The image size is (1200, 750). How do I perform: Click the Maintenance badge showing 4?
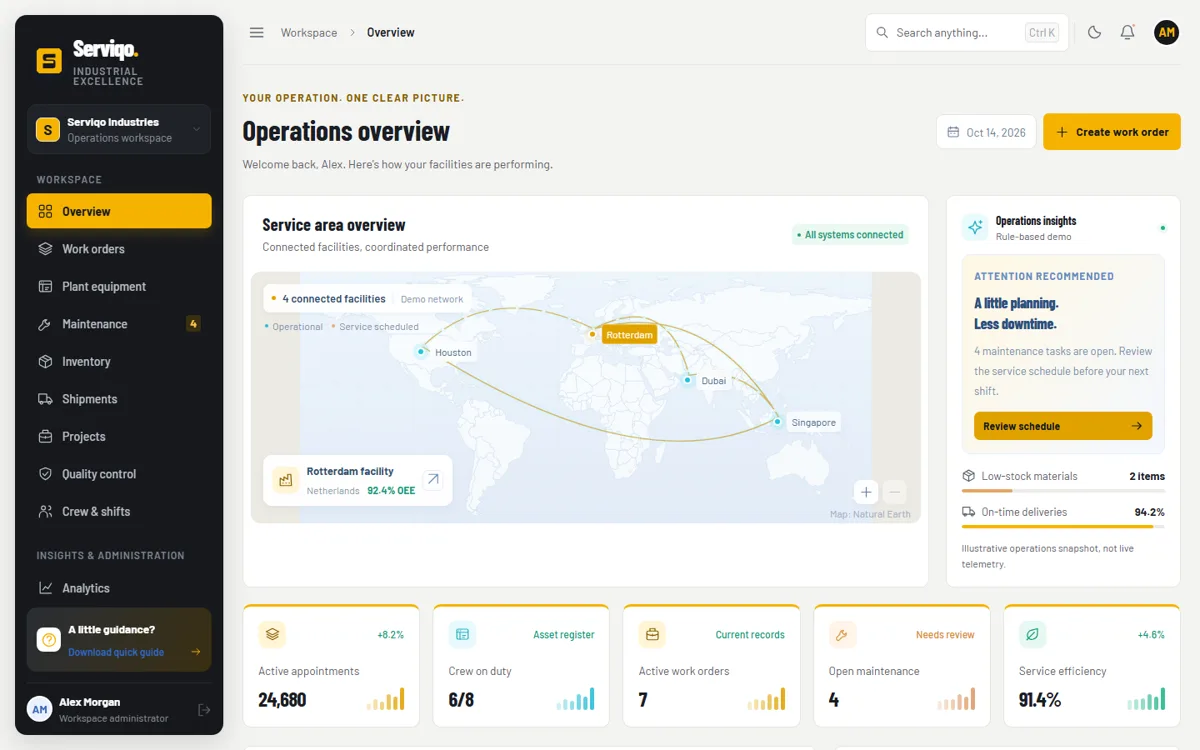pyautogui.click(x=193, y=324)
